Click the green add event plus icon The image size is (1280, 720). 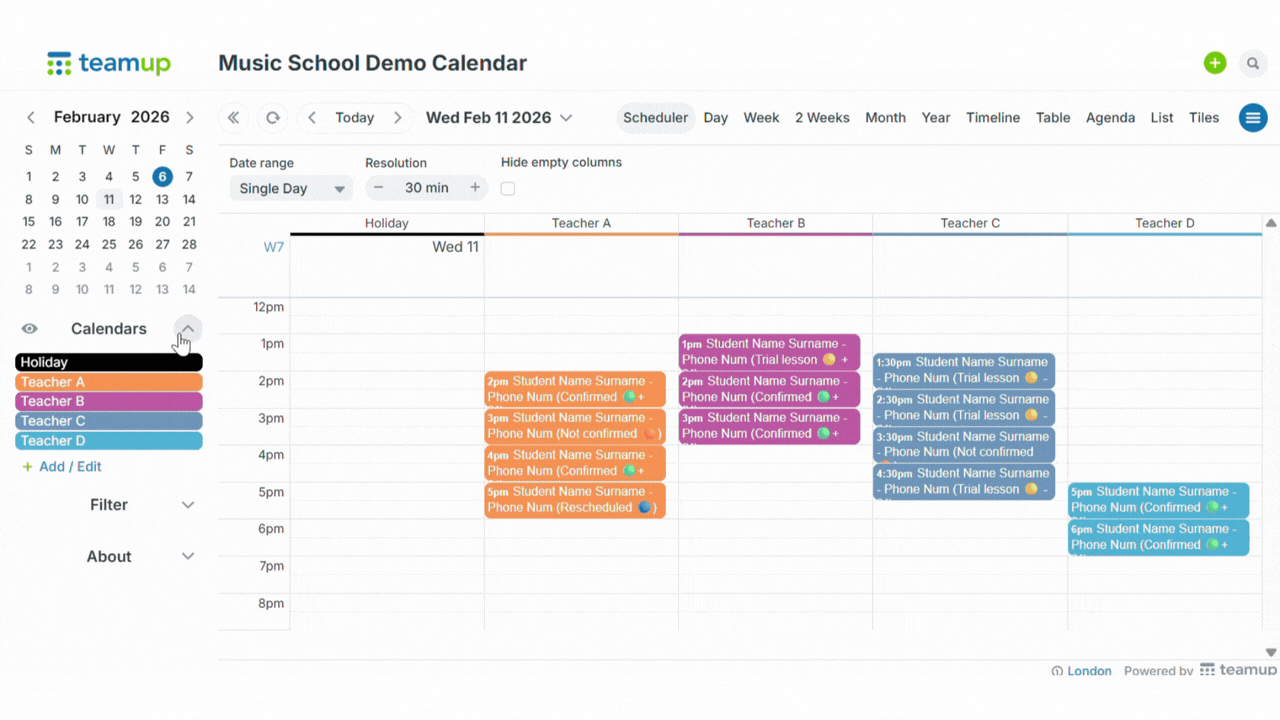coord(1214,63)
